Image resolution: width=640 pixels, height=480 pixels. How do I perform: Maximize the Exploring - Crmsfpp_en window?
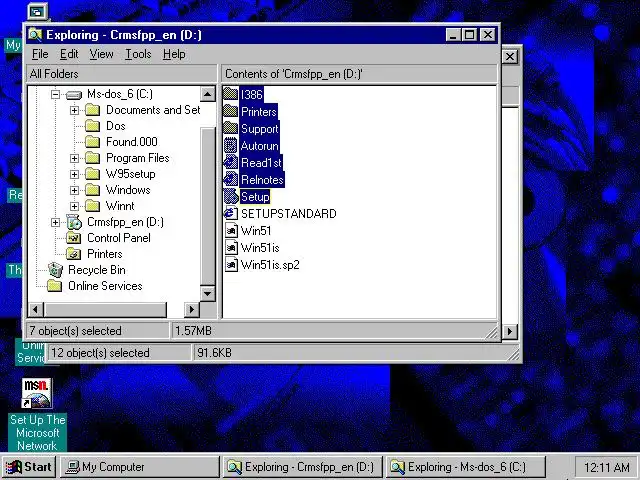pyautogui.click(x=469, y=35)
